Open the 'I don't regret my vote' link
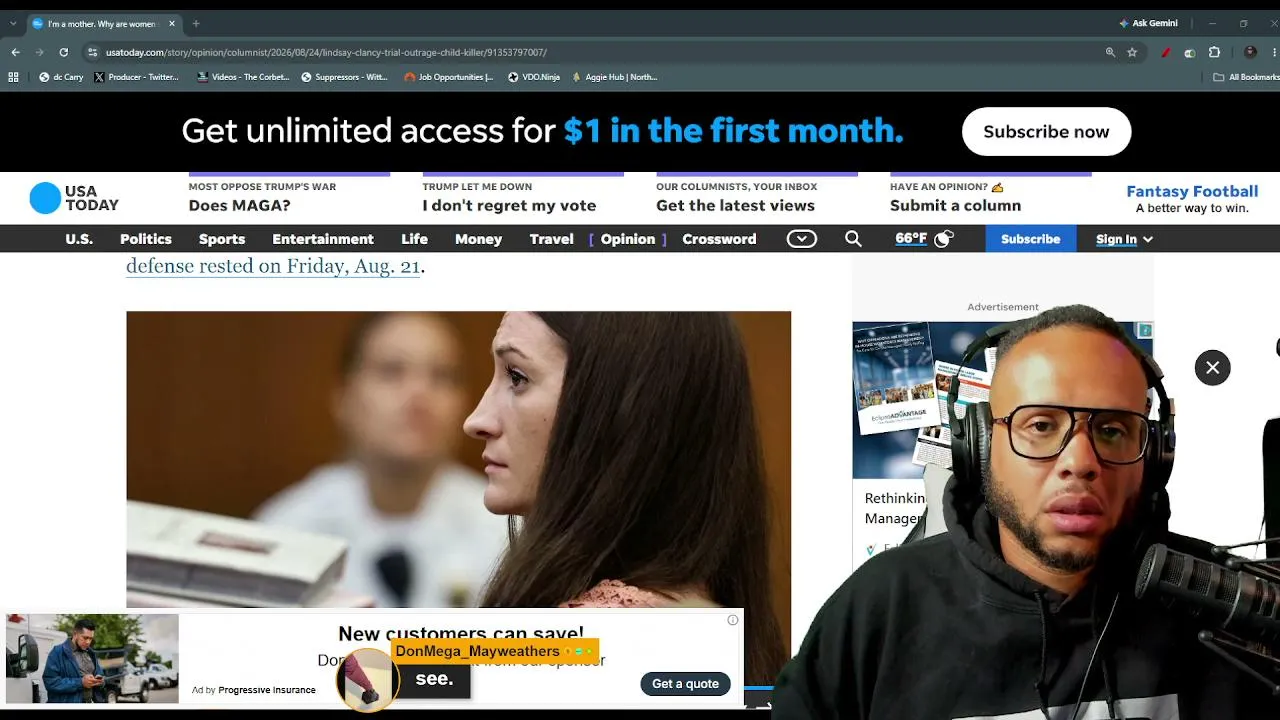Screen dimensions: 1280x720 tap(509, 205)
